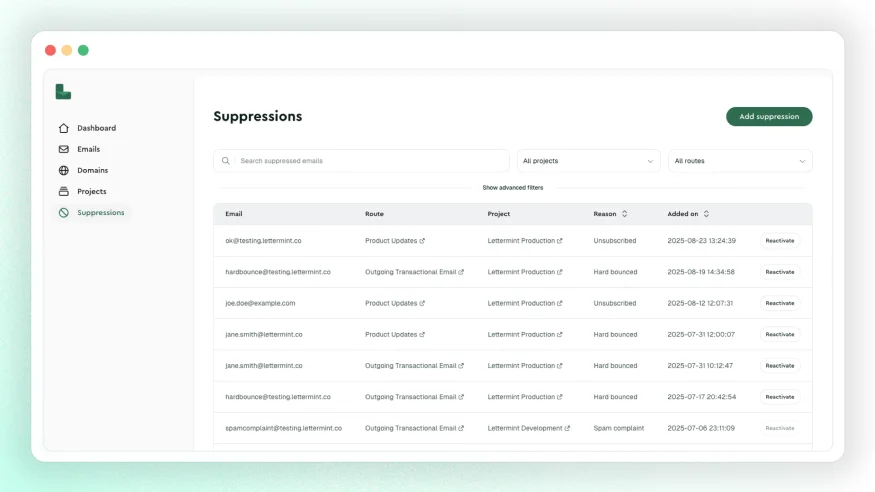Open external link icon for joe.doe Product Updates
875x492 pixels.
tap(422, 303)
